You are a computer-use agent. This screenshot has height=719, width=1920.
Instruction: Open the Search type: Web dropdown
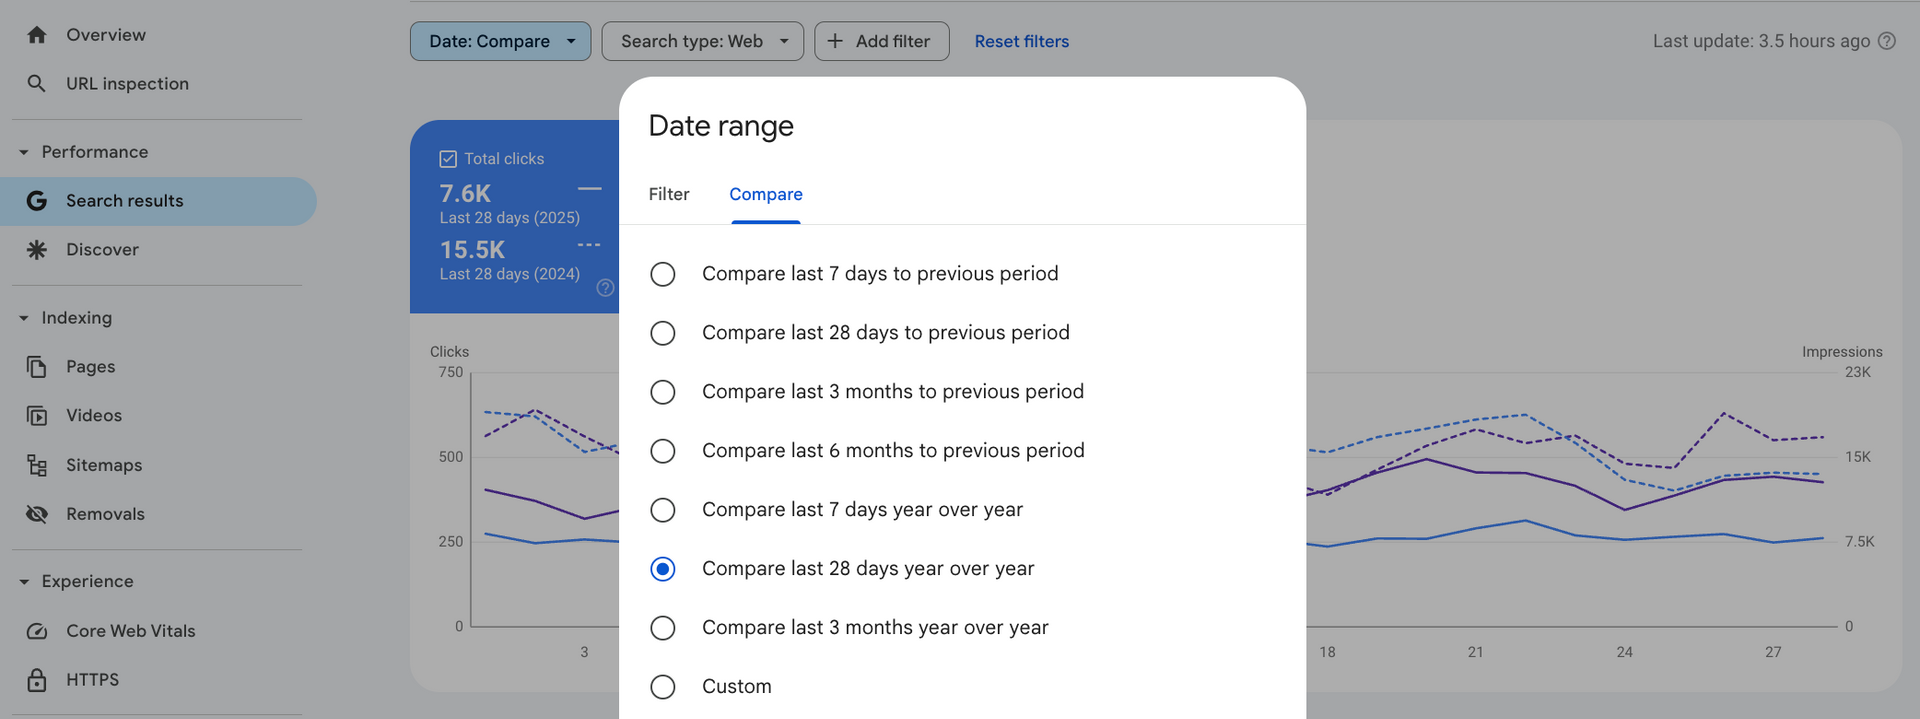pos(702,41)
